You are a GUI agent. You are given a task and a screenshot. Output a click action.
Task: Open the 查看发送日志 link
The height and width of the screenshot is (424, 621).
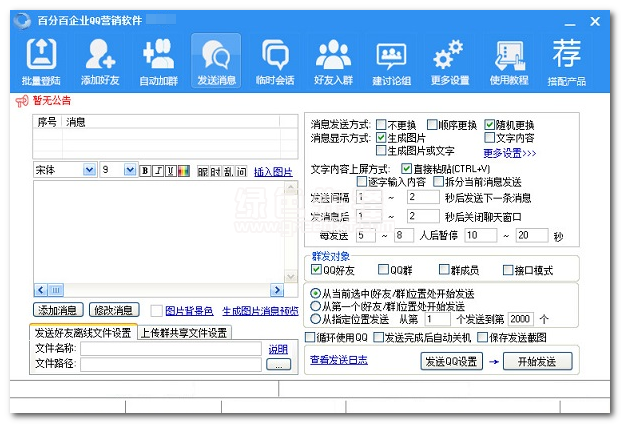pyautogui.click(x=339, y=360)
